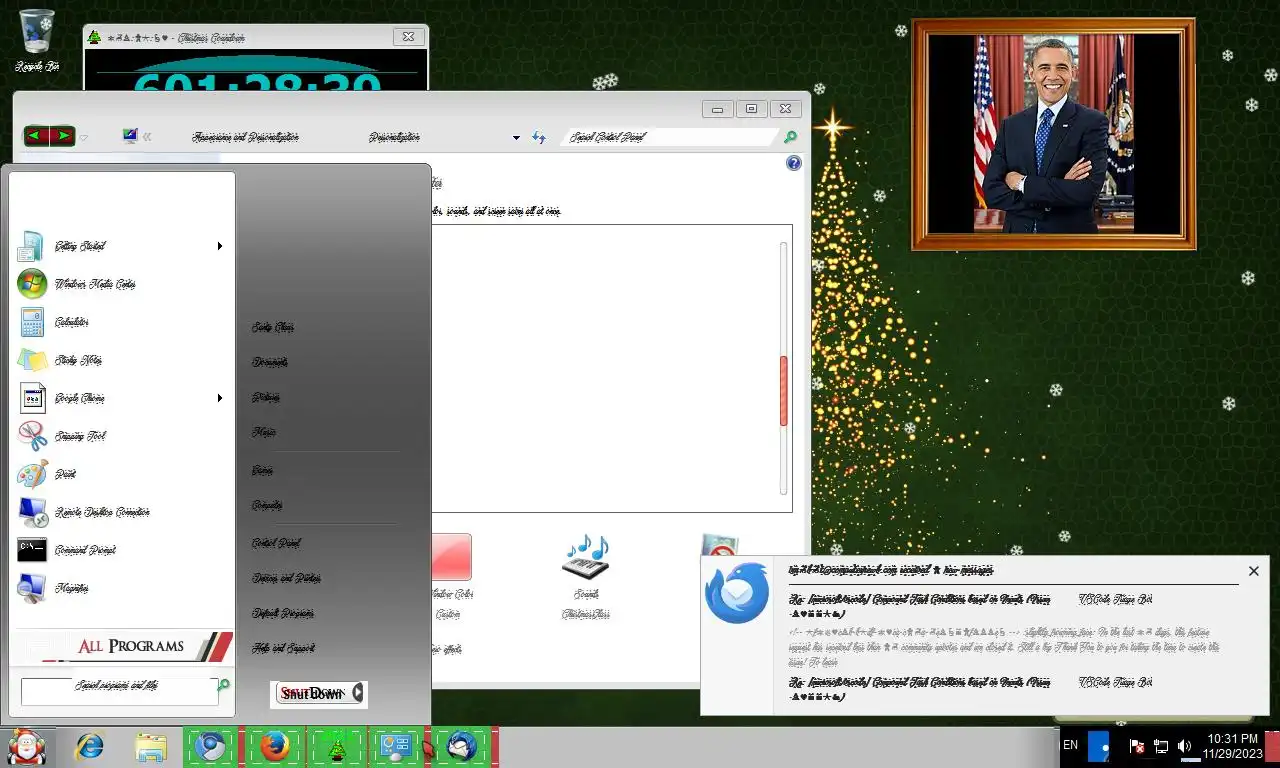Open Devices and Printers from the Start menu
This screenshot has height=768, width=1280.
(286, 578)
